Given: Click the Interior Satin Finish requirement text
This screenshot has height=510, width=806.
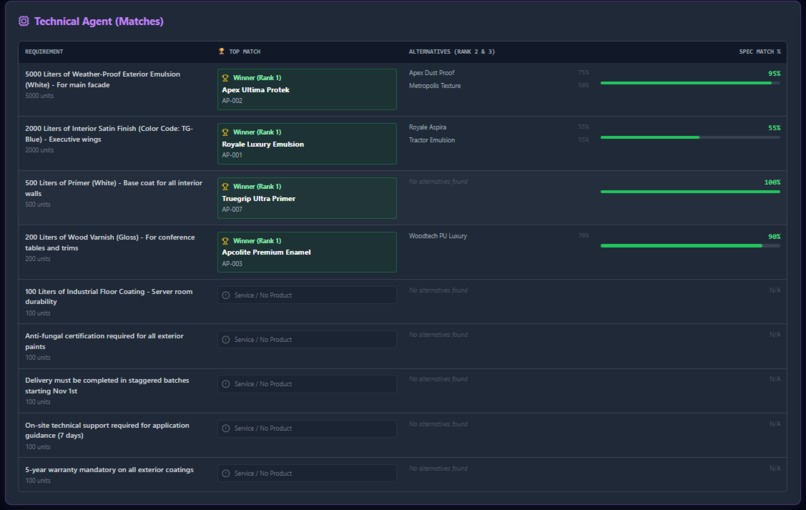Looking at the screenshot, I should (109, 134).
